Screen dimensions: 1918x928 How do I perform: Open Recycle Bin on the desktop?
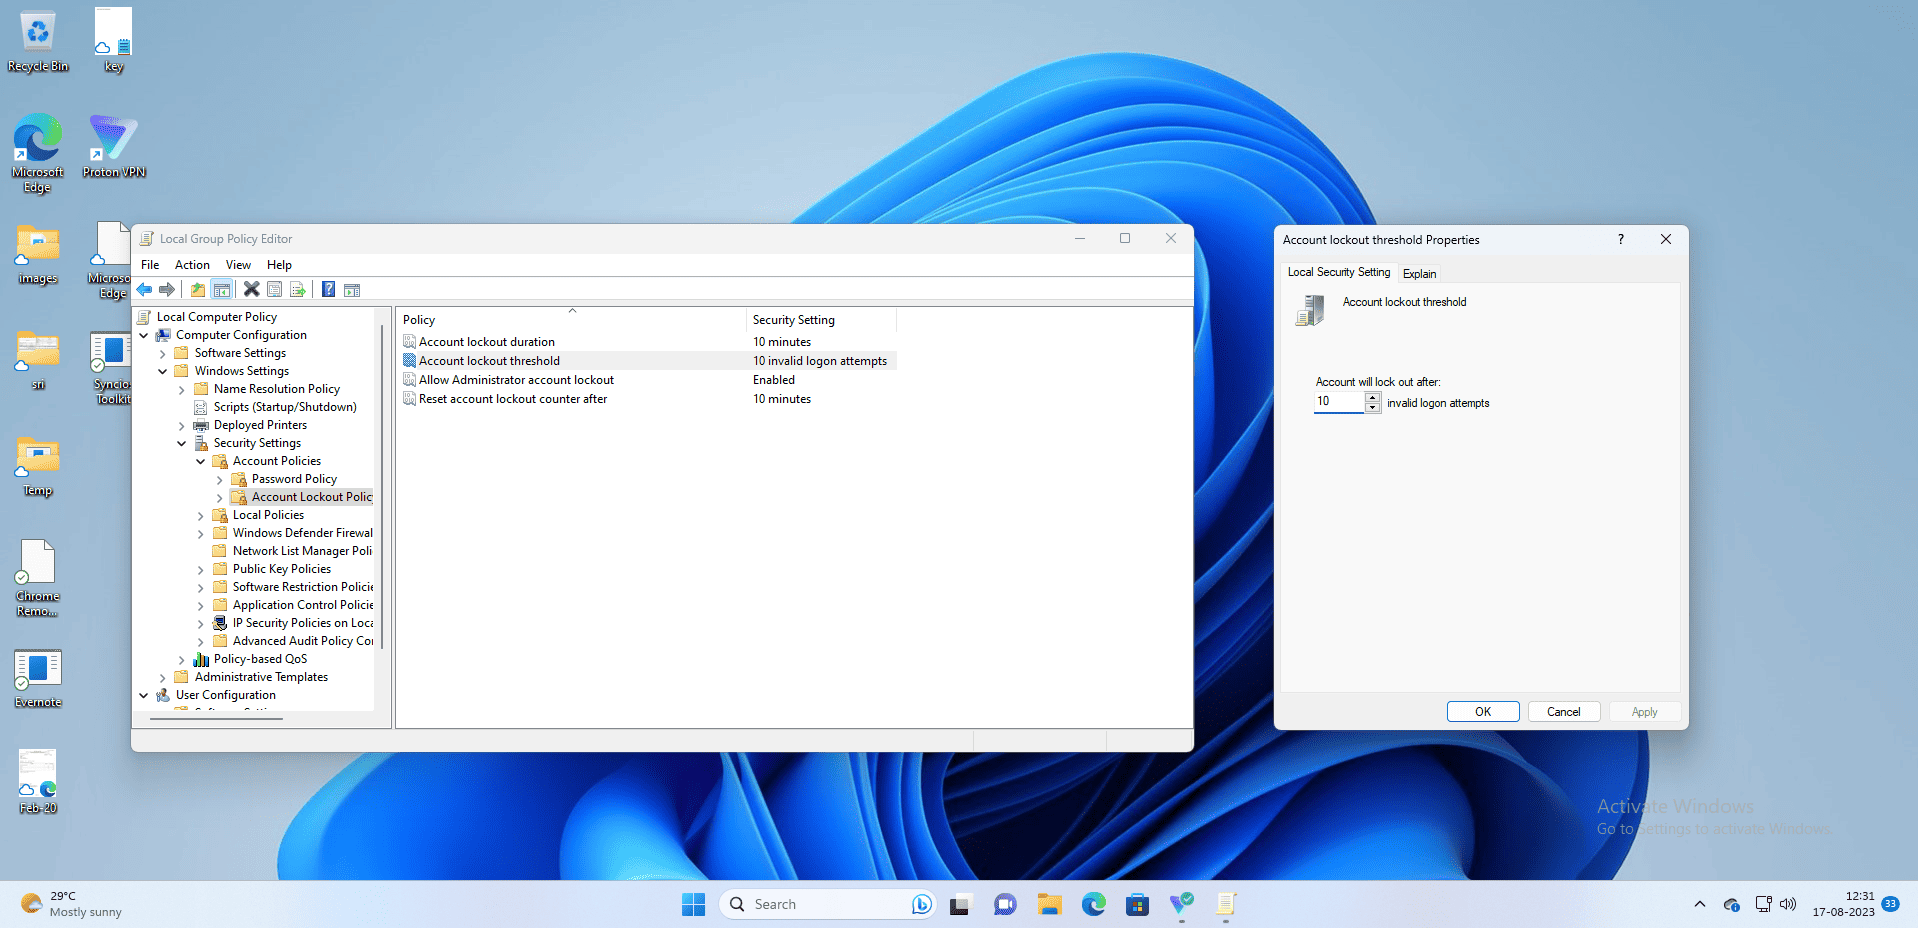coord(38,41)
